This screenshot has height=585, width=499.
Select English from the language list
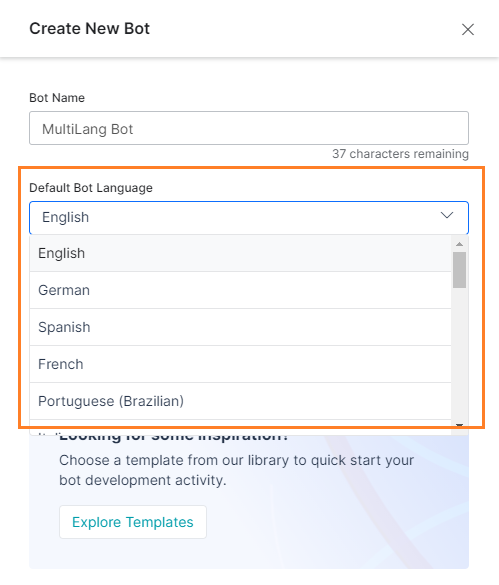pos(240,253)
